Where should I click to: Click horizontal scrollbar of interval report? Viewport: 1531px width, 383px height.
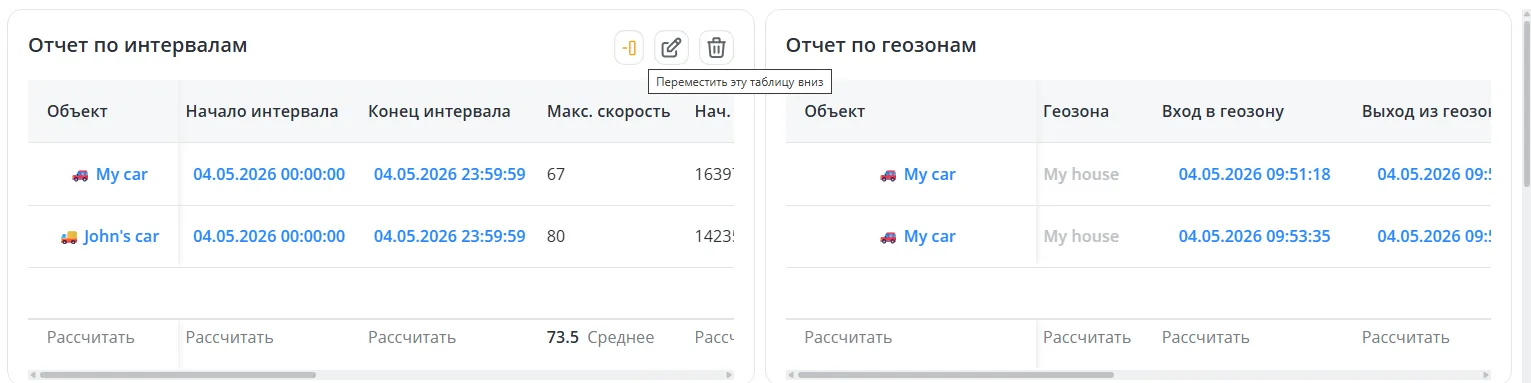177,375
